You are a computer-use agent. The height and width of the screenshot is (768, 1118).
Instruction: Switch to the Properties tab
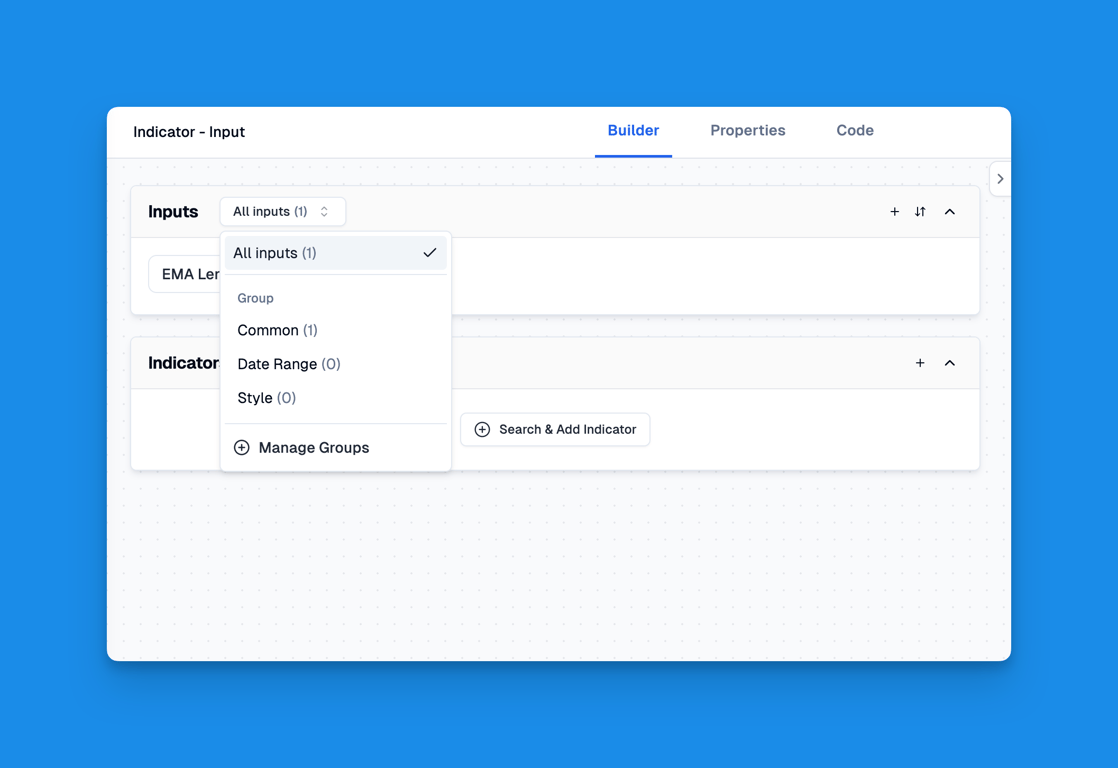pos(747,131)
